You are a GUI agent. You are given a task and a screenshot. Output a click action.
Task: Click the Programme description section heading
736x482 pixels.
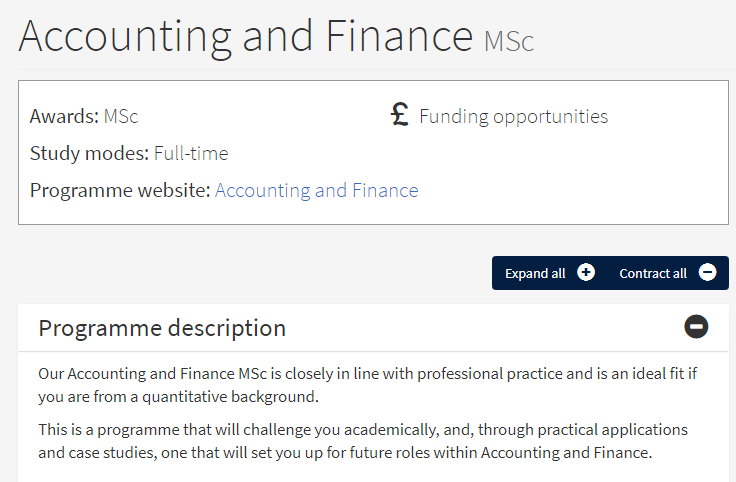[x=162, y=328]
